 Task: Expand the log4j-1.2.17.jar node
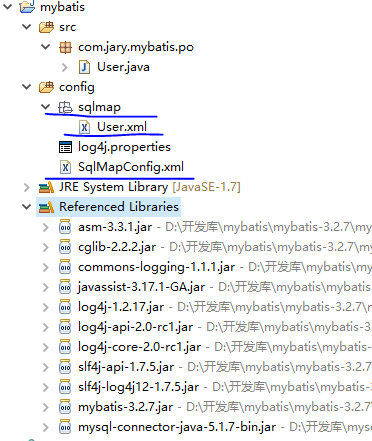46,307
